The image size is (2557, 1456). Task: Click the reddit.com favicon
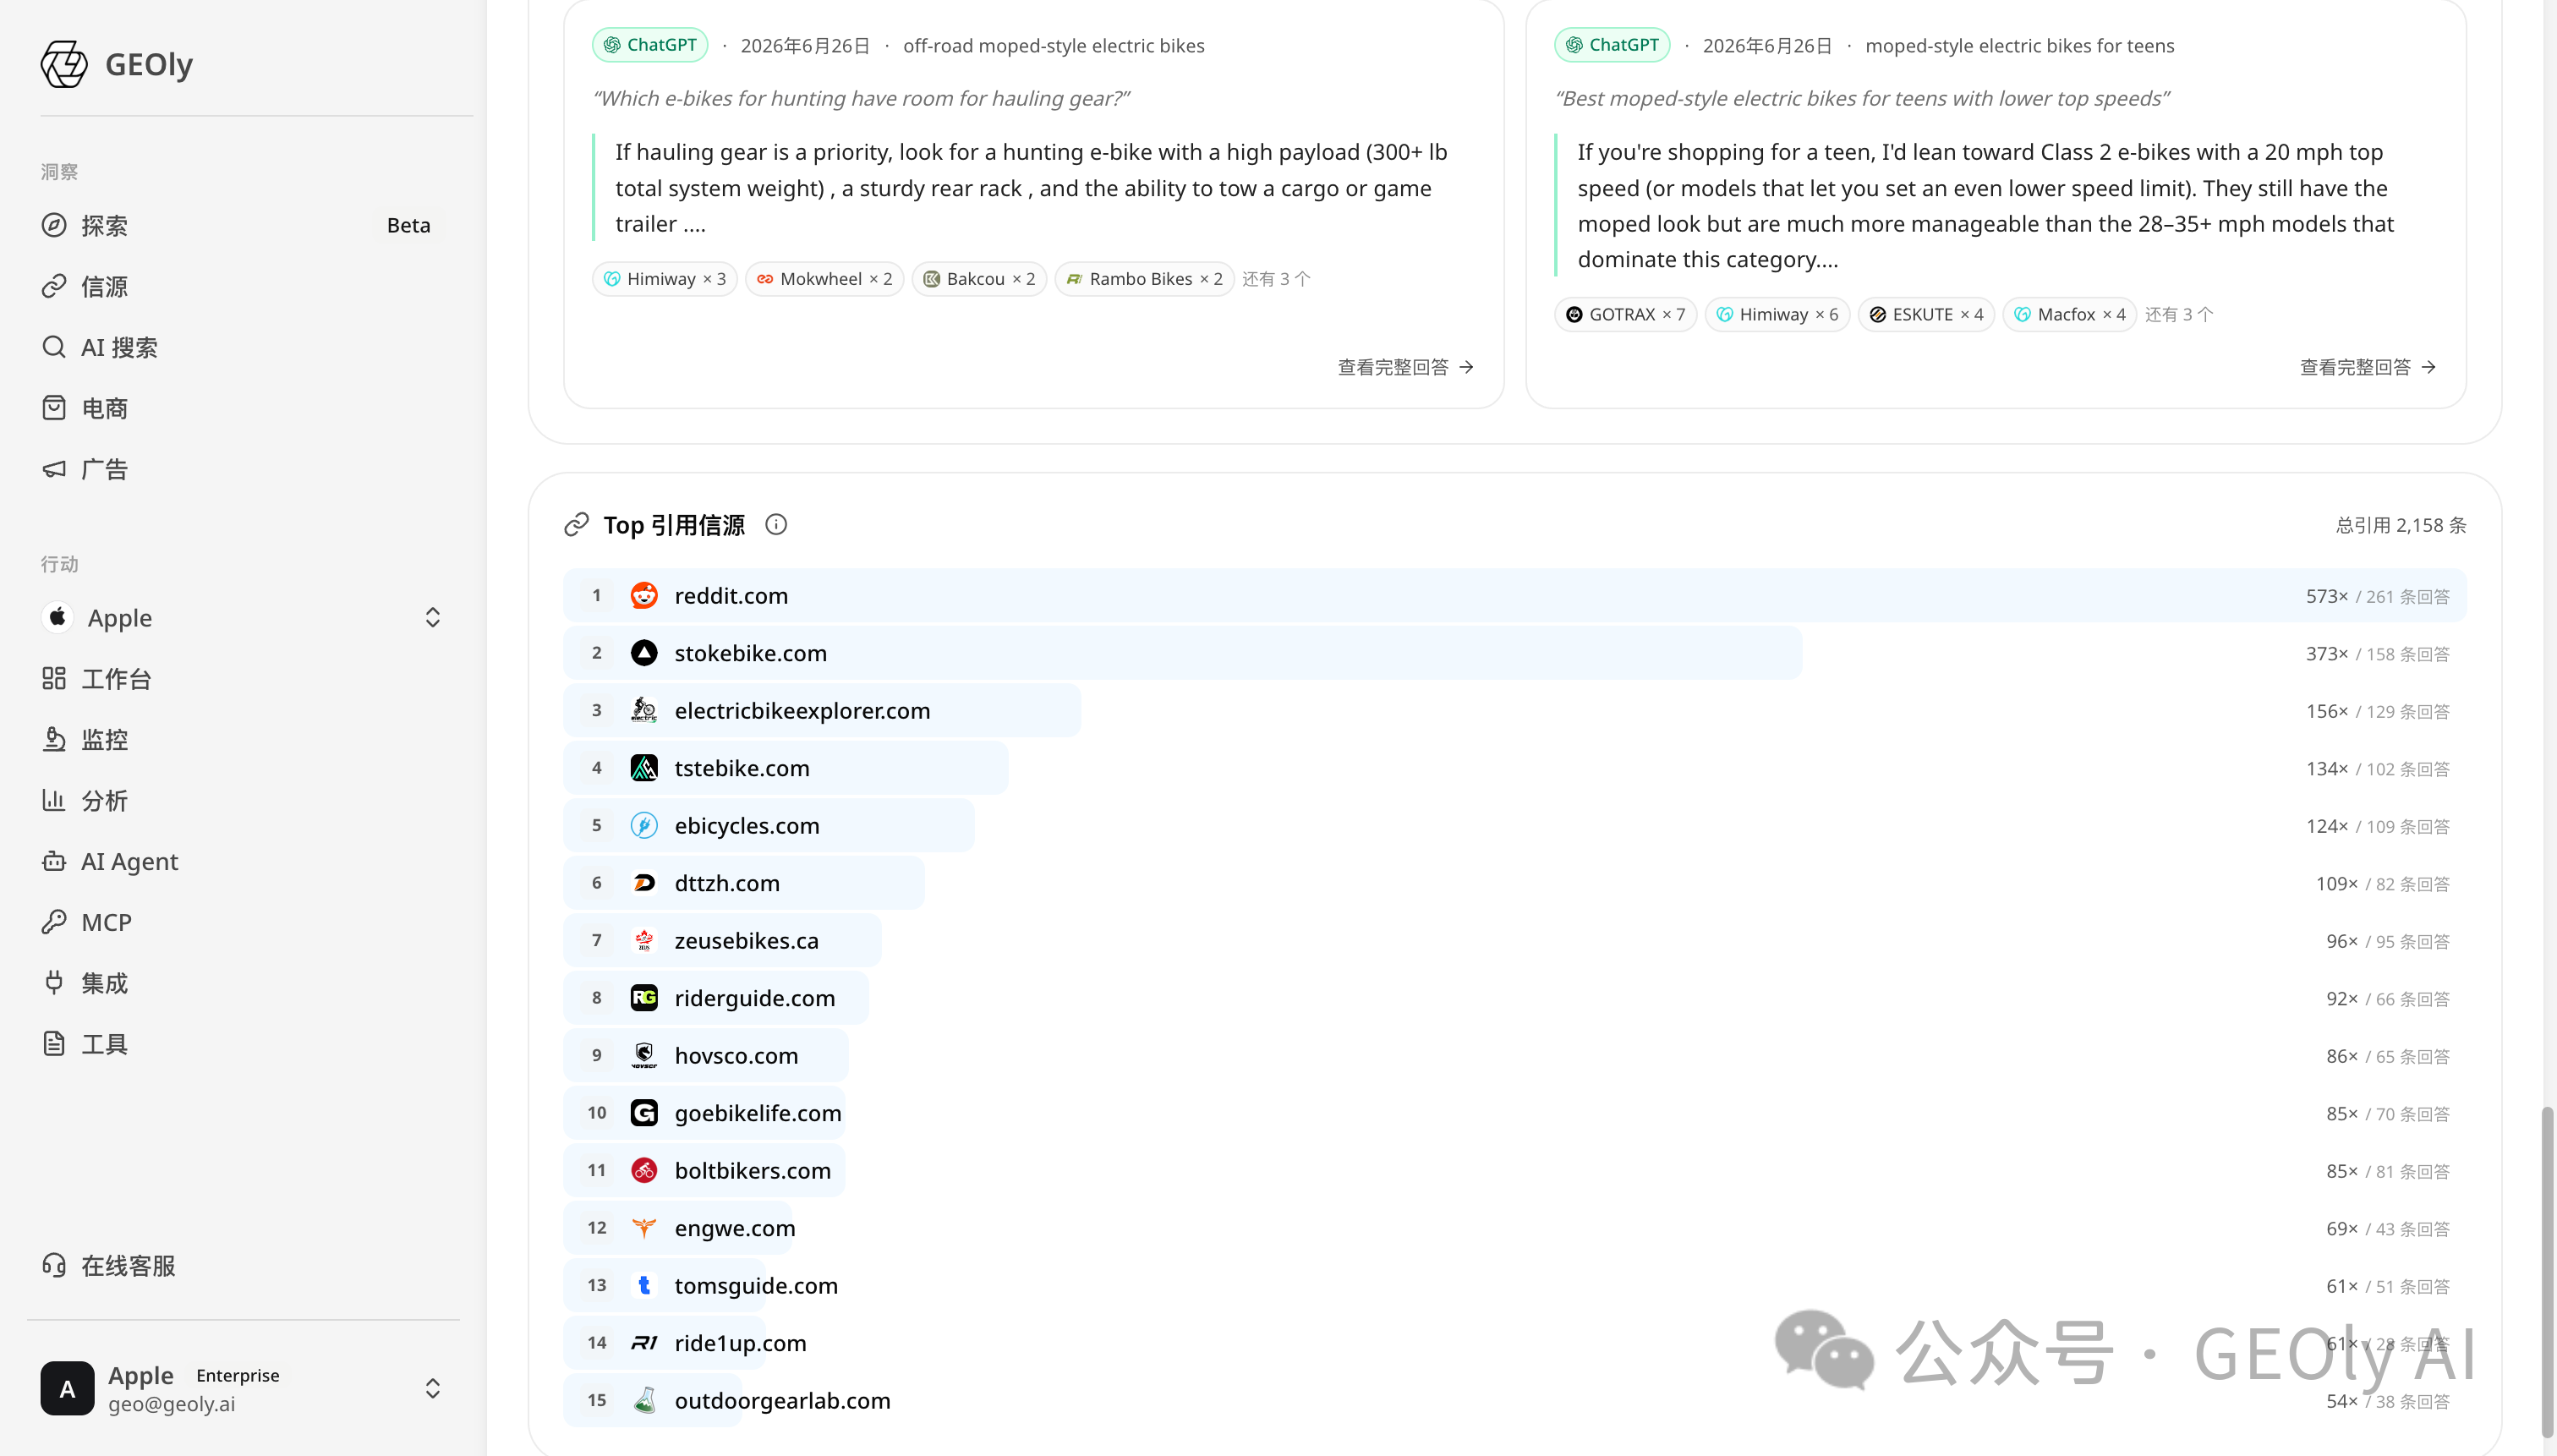(644, 596)
